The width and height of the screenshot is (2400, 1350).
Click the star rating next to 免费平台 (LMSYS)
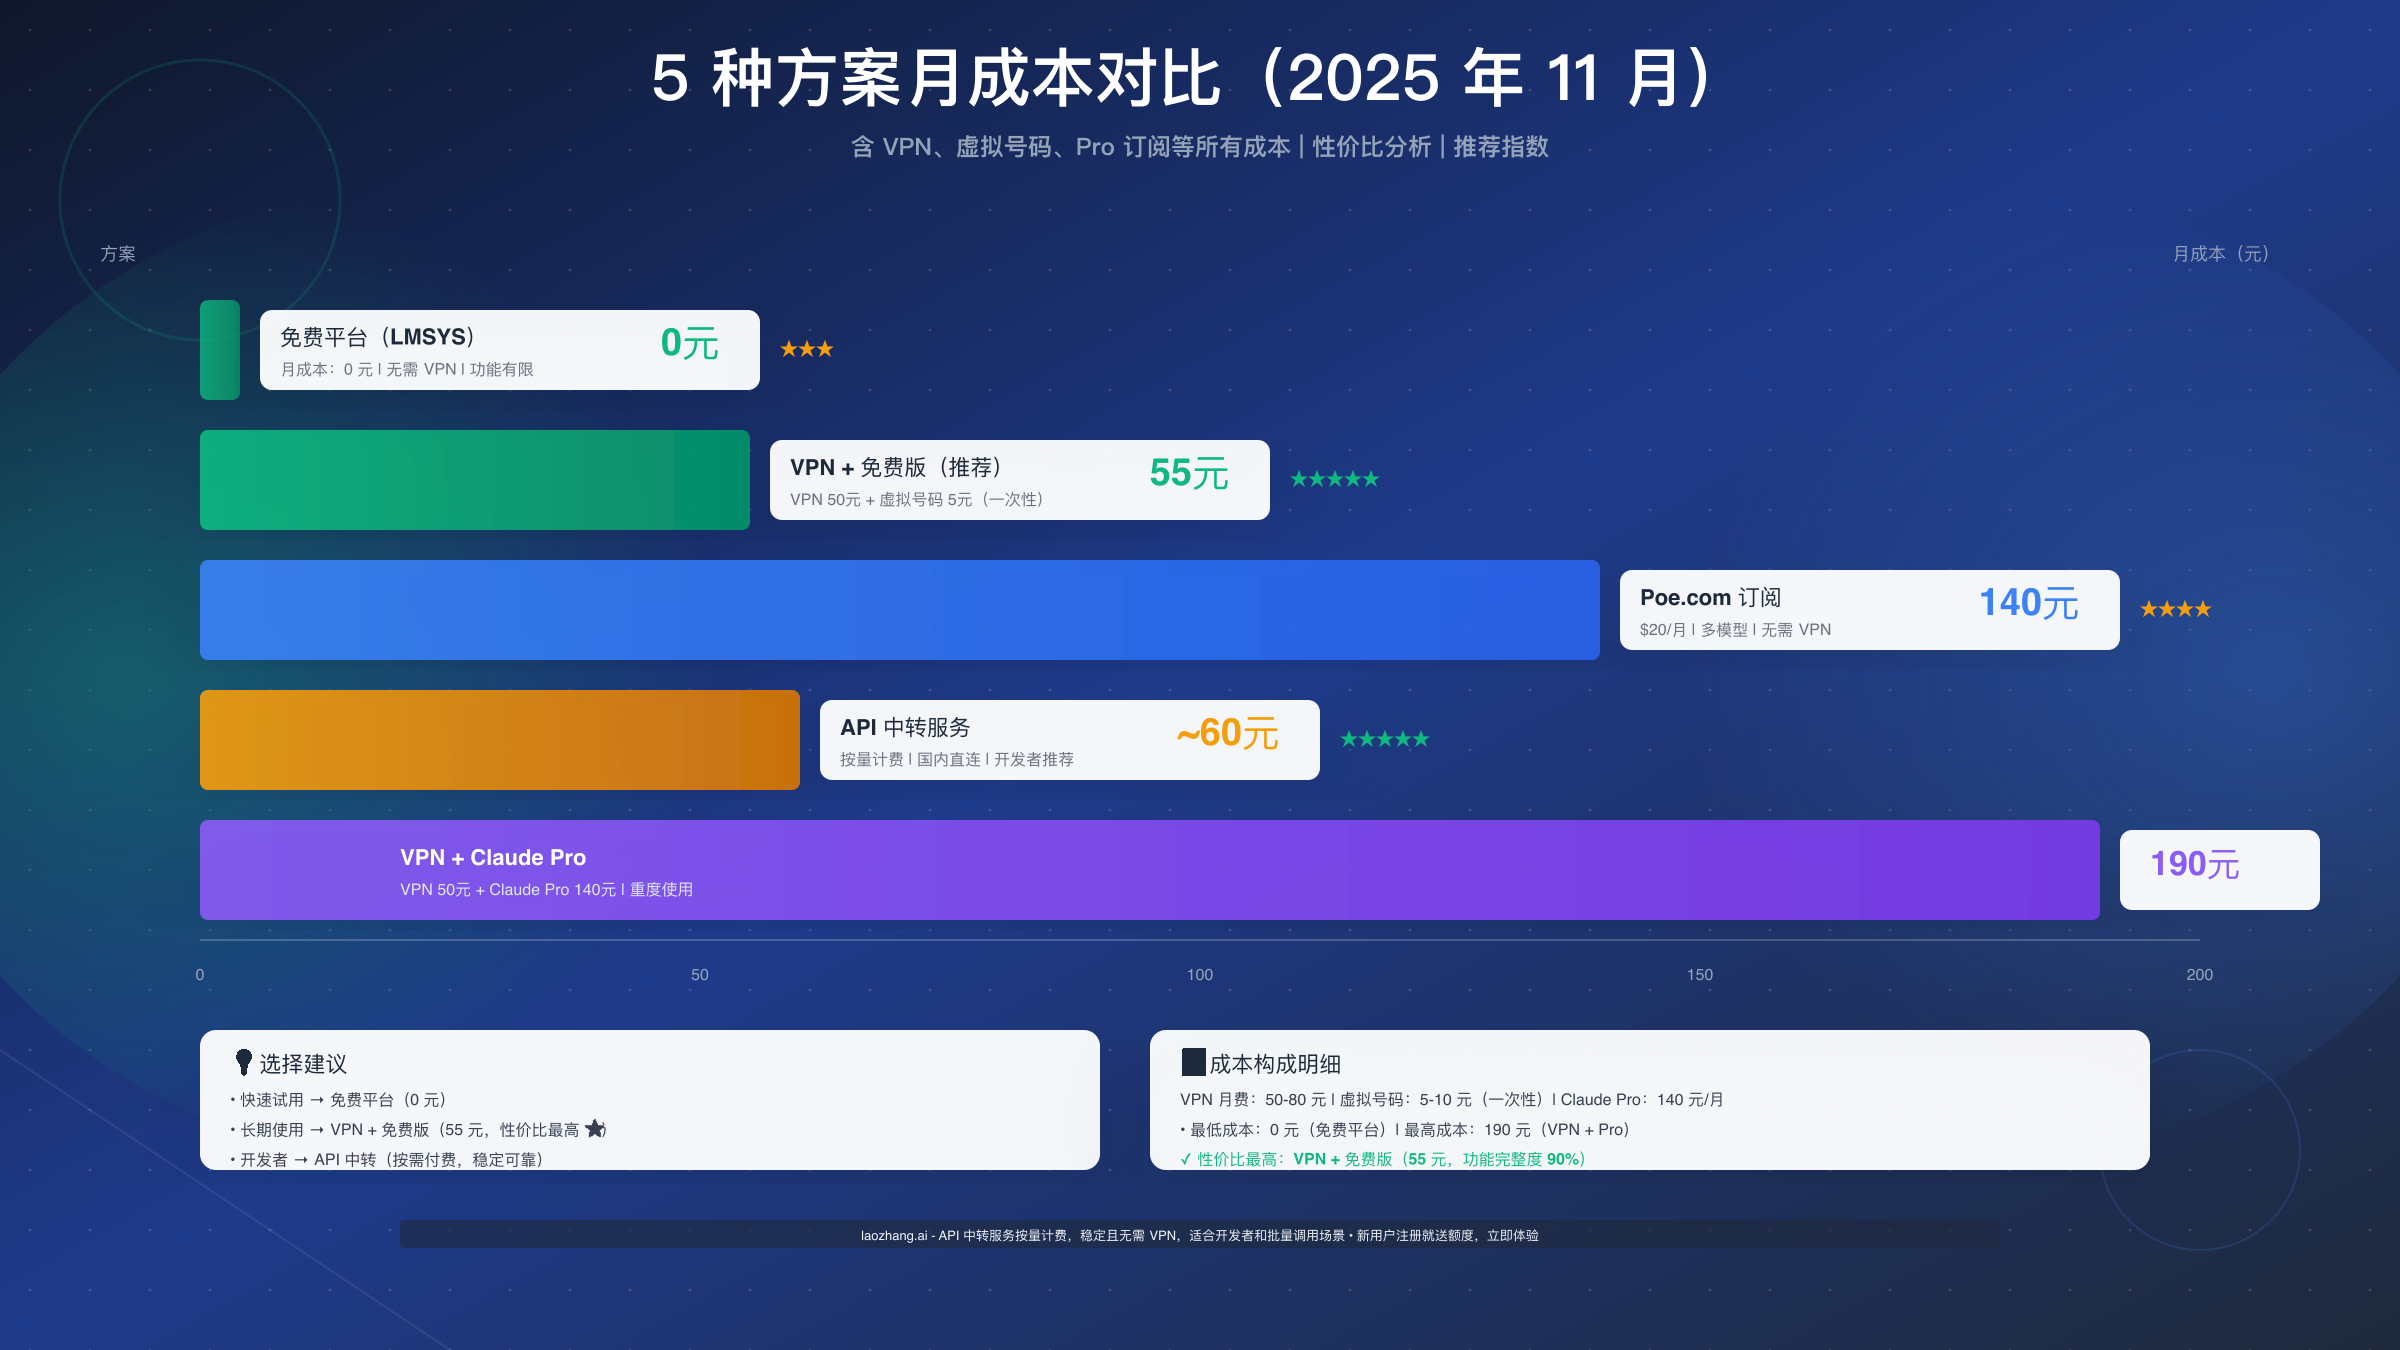[x=806, y=348]
